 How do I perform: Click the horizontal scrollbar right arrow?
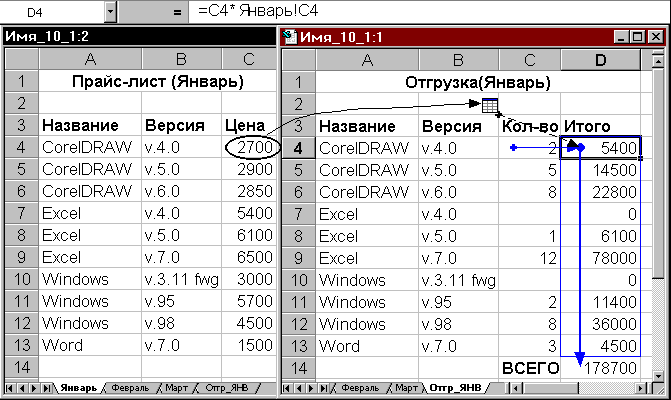click(641, 388)
